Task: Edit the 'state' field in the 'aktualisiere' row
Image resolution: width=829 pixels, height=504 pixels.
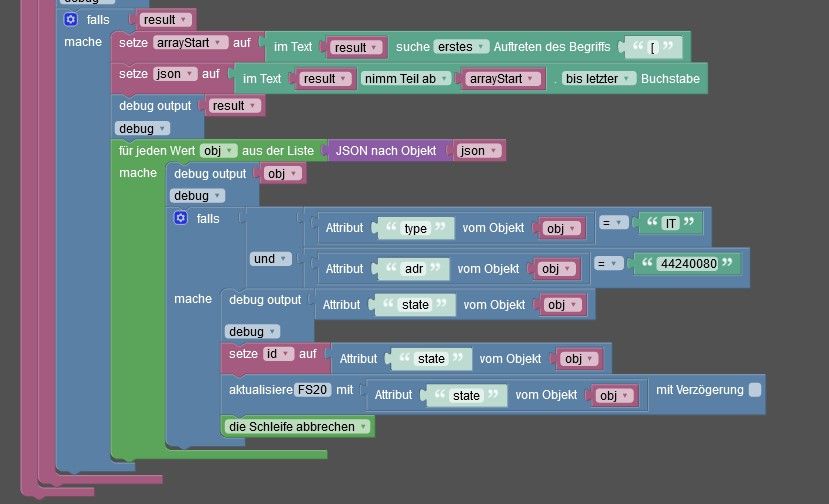Action: (466, 396)
